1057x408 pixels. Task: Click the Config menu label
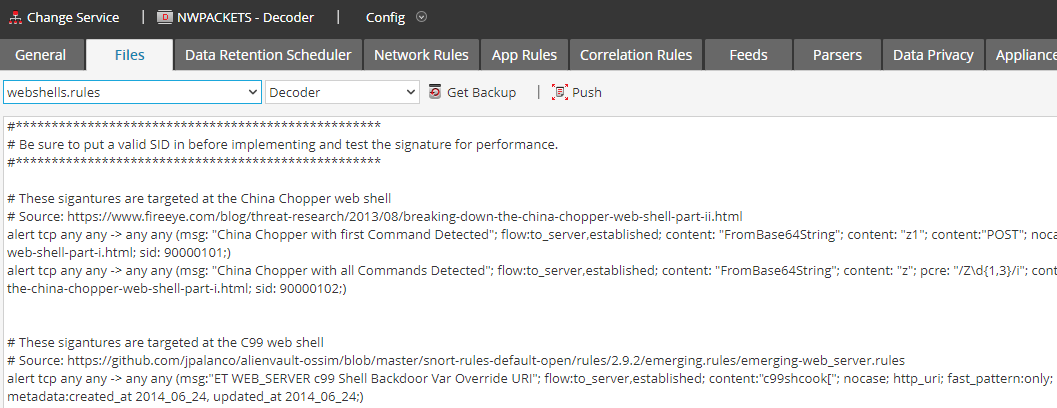click(385, 17)
